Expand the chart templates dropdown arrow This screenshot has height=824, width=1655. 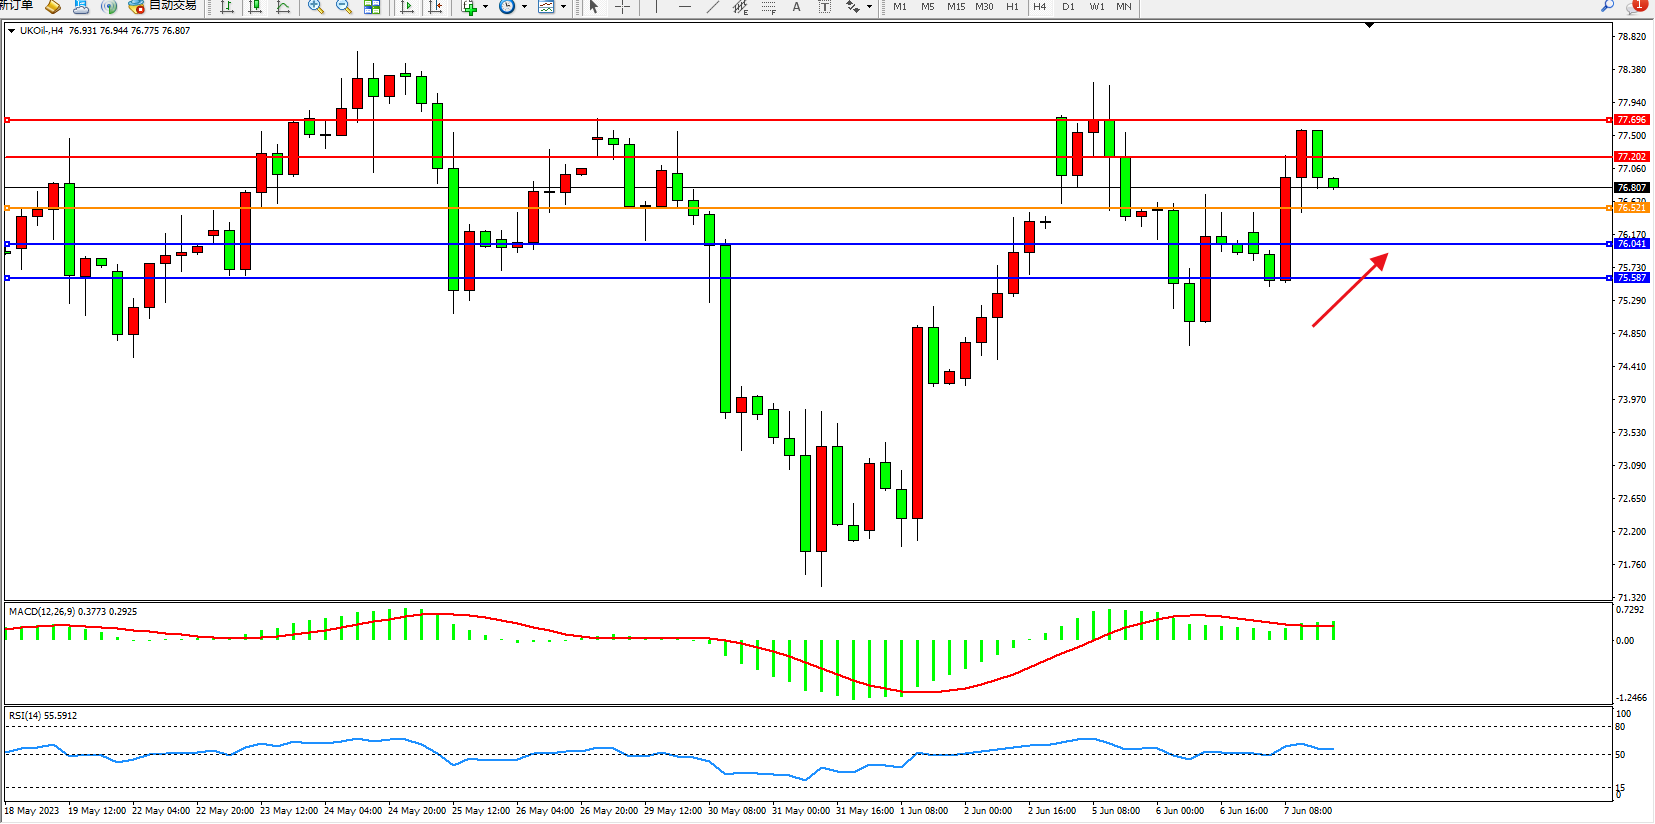point(563,7)
